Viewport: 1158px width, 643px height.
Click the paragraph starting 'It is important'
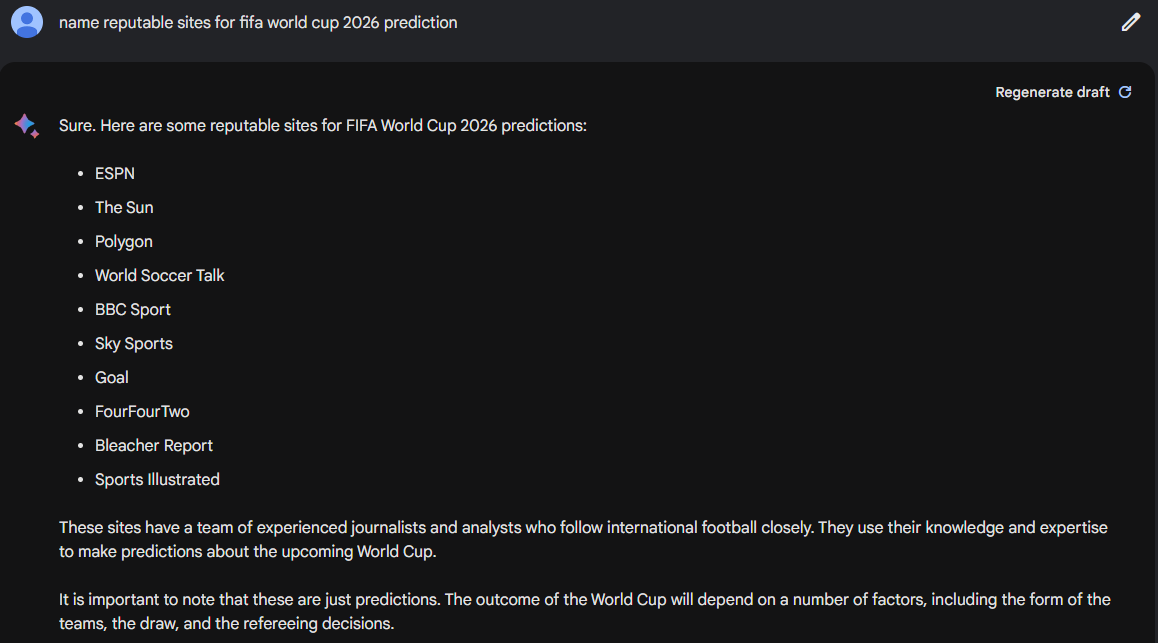[585, 611]
